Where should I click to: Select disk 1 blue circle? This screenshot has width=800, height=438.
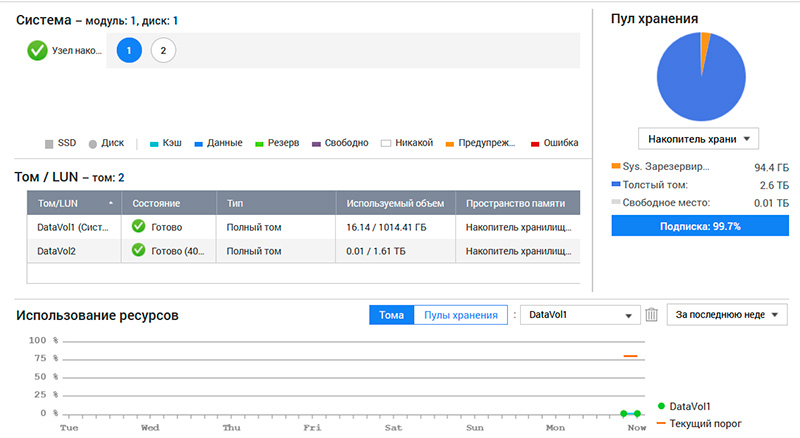129,50
